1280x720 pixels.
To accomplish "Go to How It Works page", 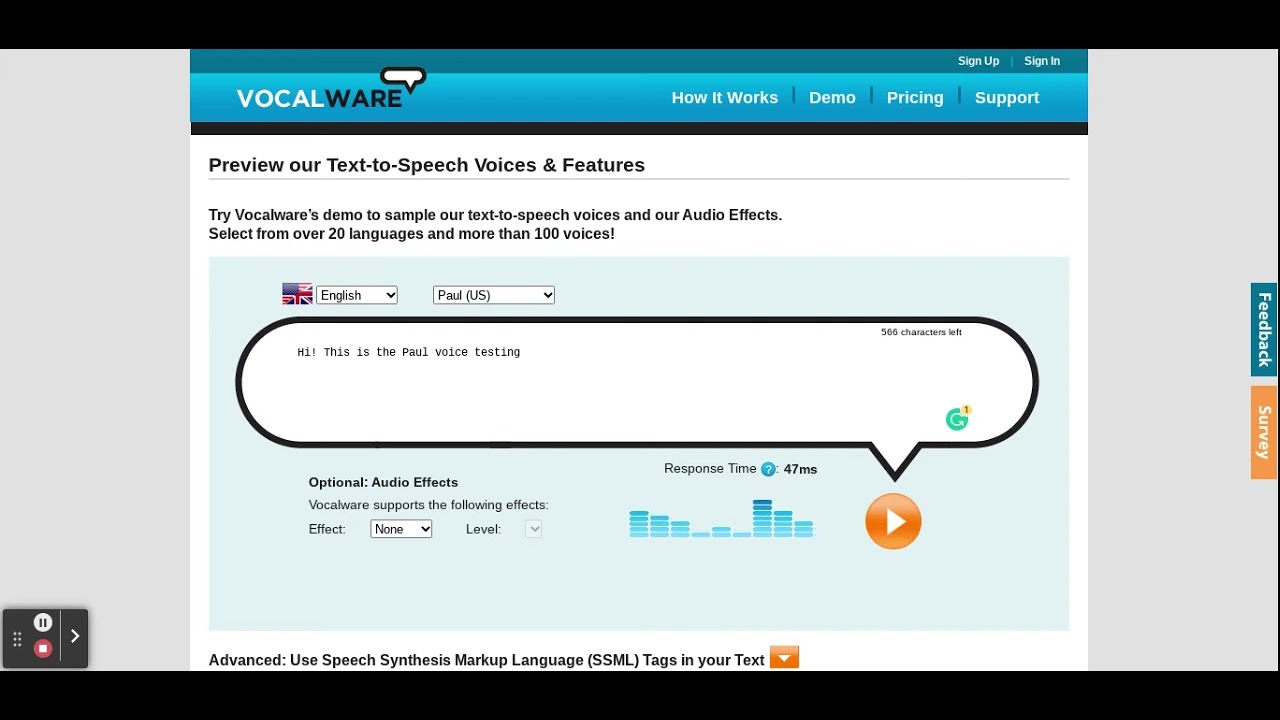I will pyautogui.click(x=725, y=98).
